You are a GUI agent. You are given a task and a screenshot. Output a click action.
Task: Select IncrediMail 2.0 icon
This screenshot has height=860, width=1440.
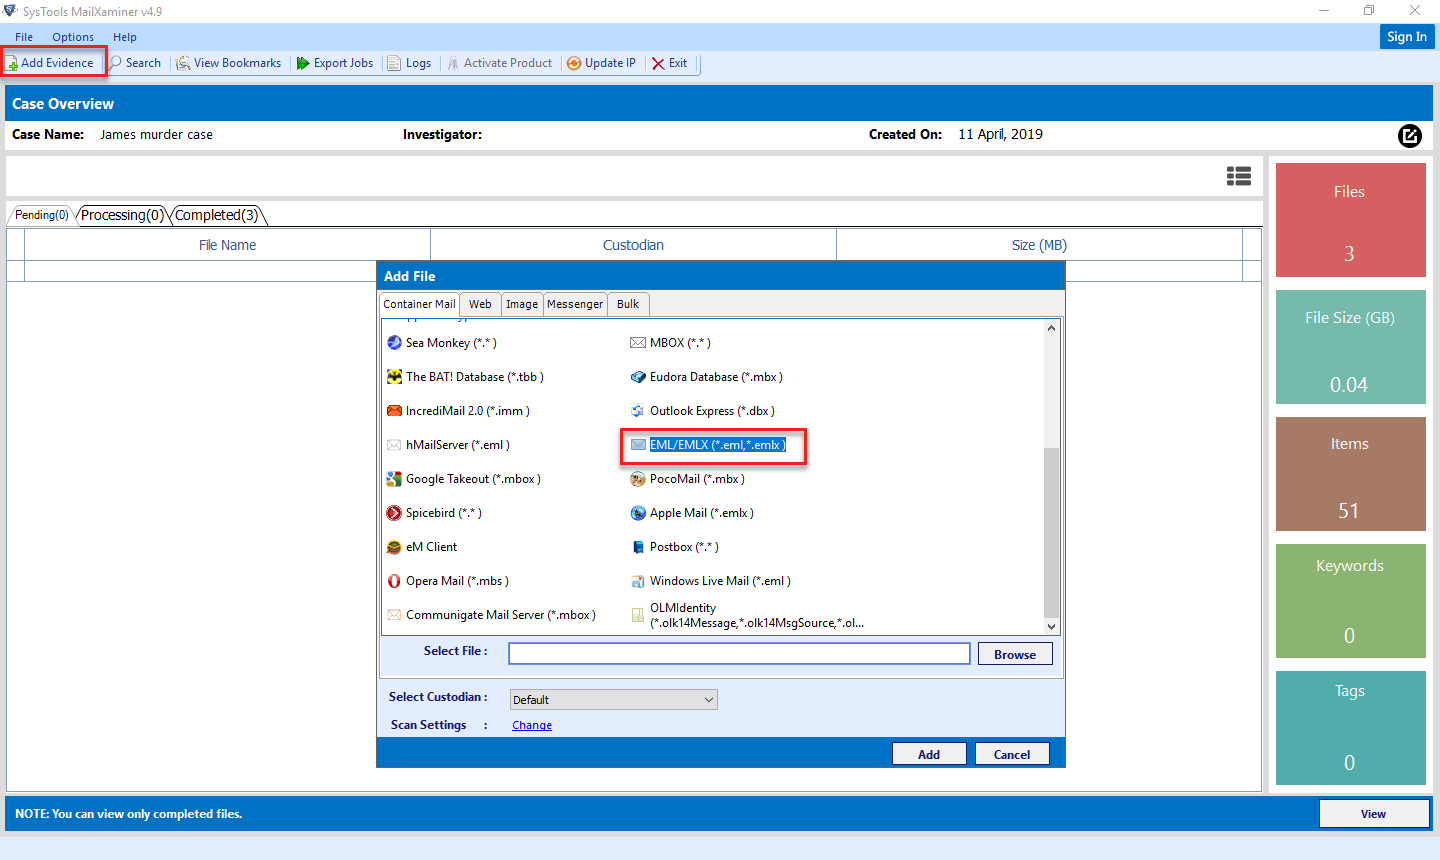pyautogui.click(x=394, y=411)
